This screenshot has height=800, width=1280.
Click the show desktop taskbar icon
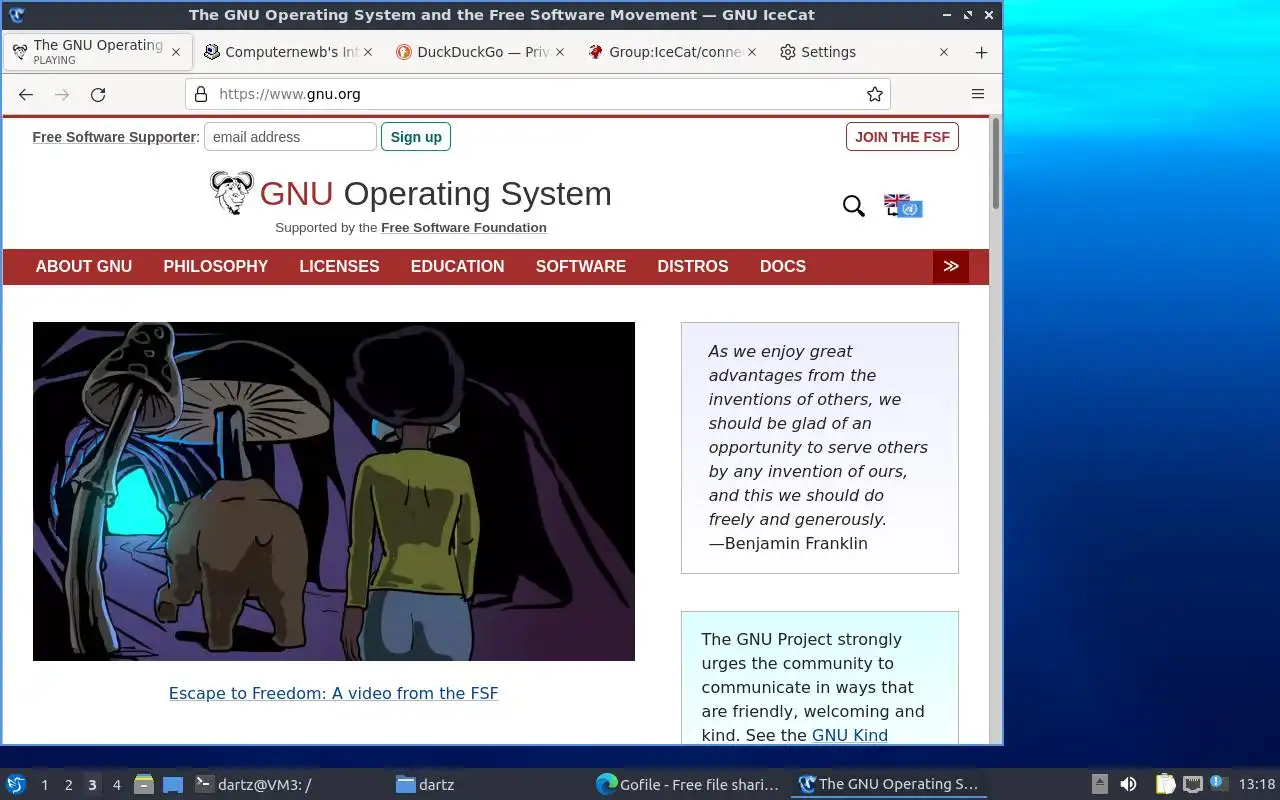click(173, 784)
